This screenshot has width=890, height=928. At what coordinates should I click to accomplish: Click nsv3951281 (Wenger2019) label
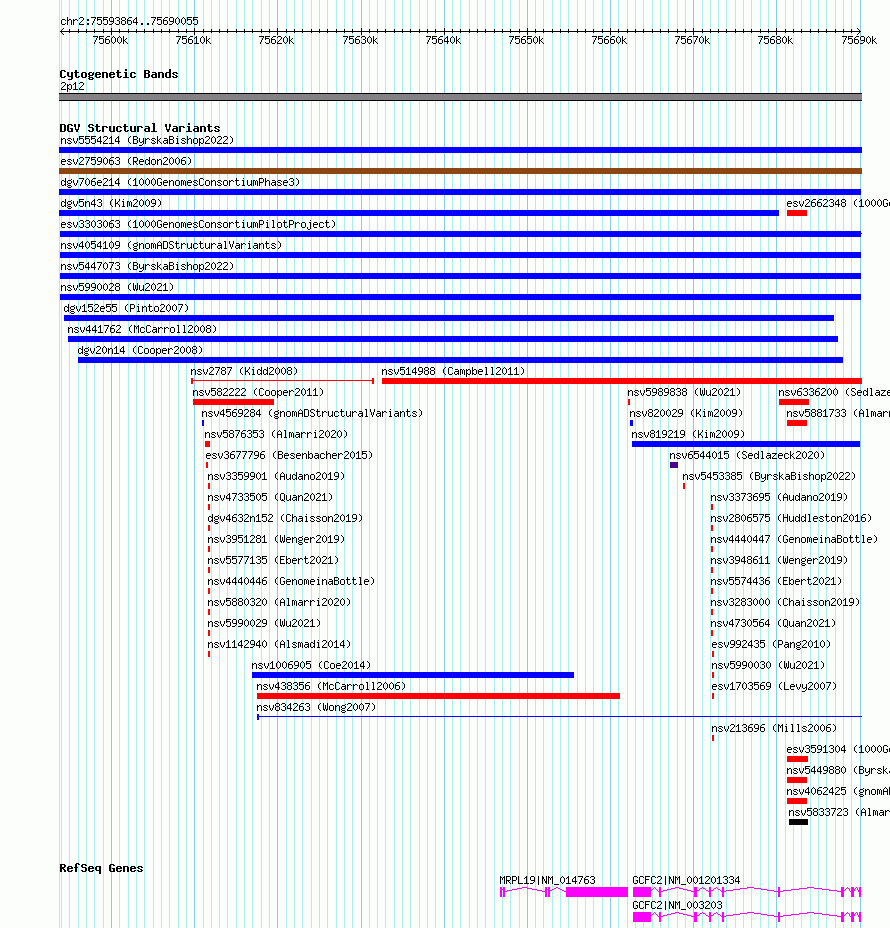tap(276, 539)
